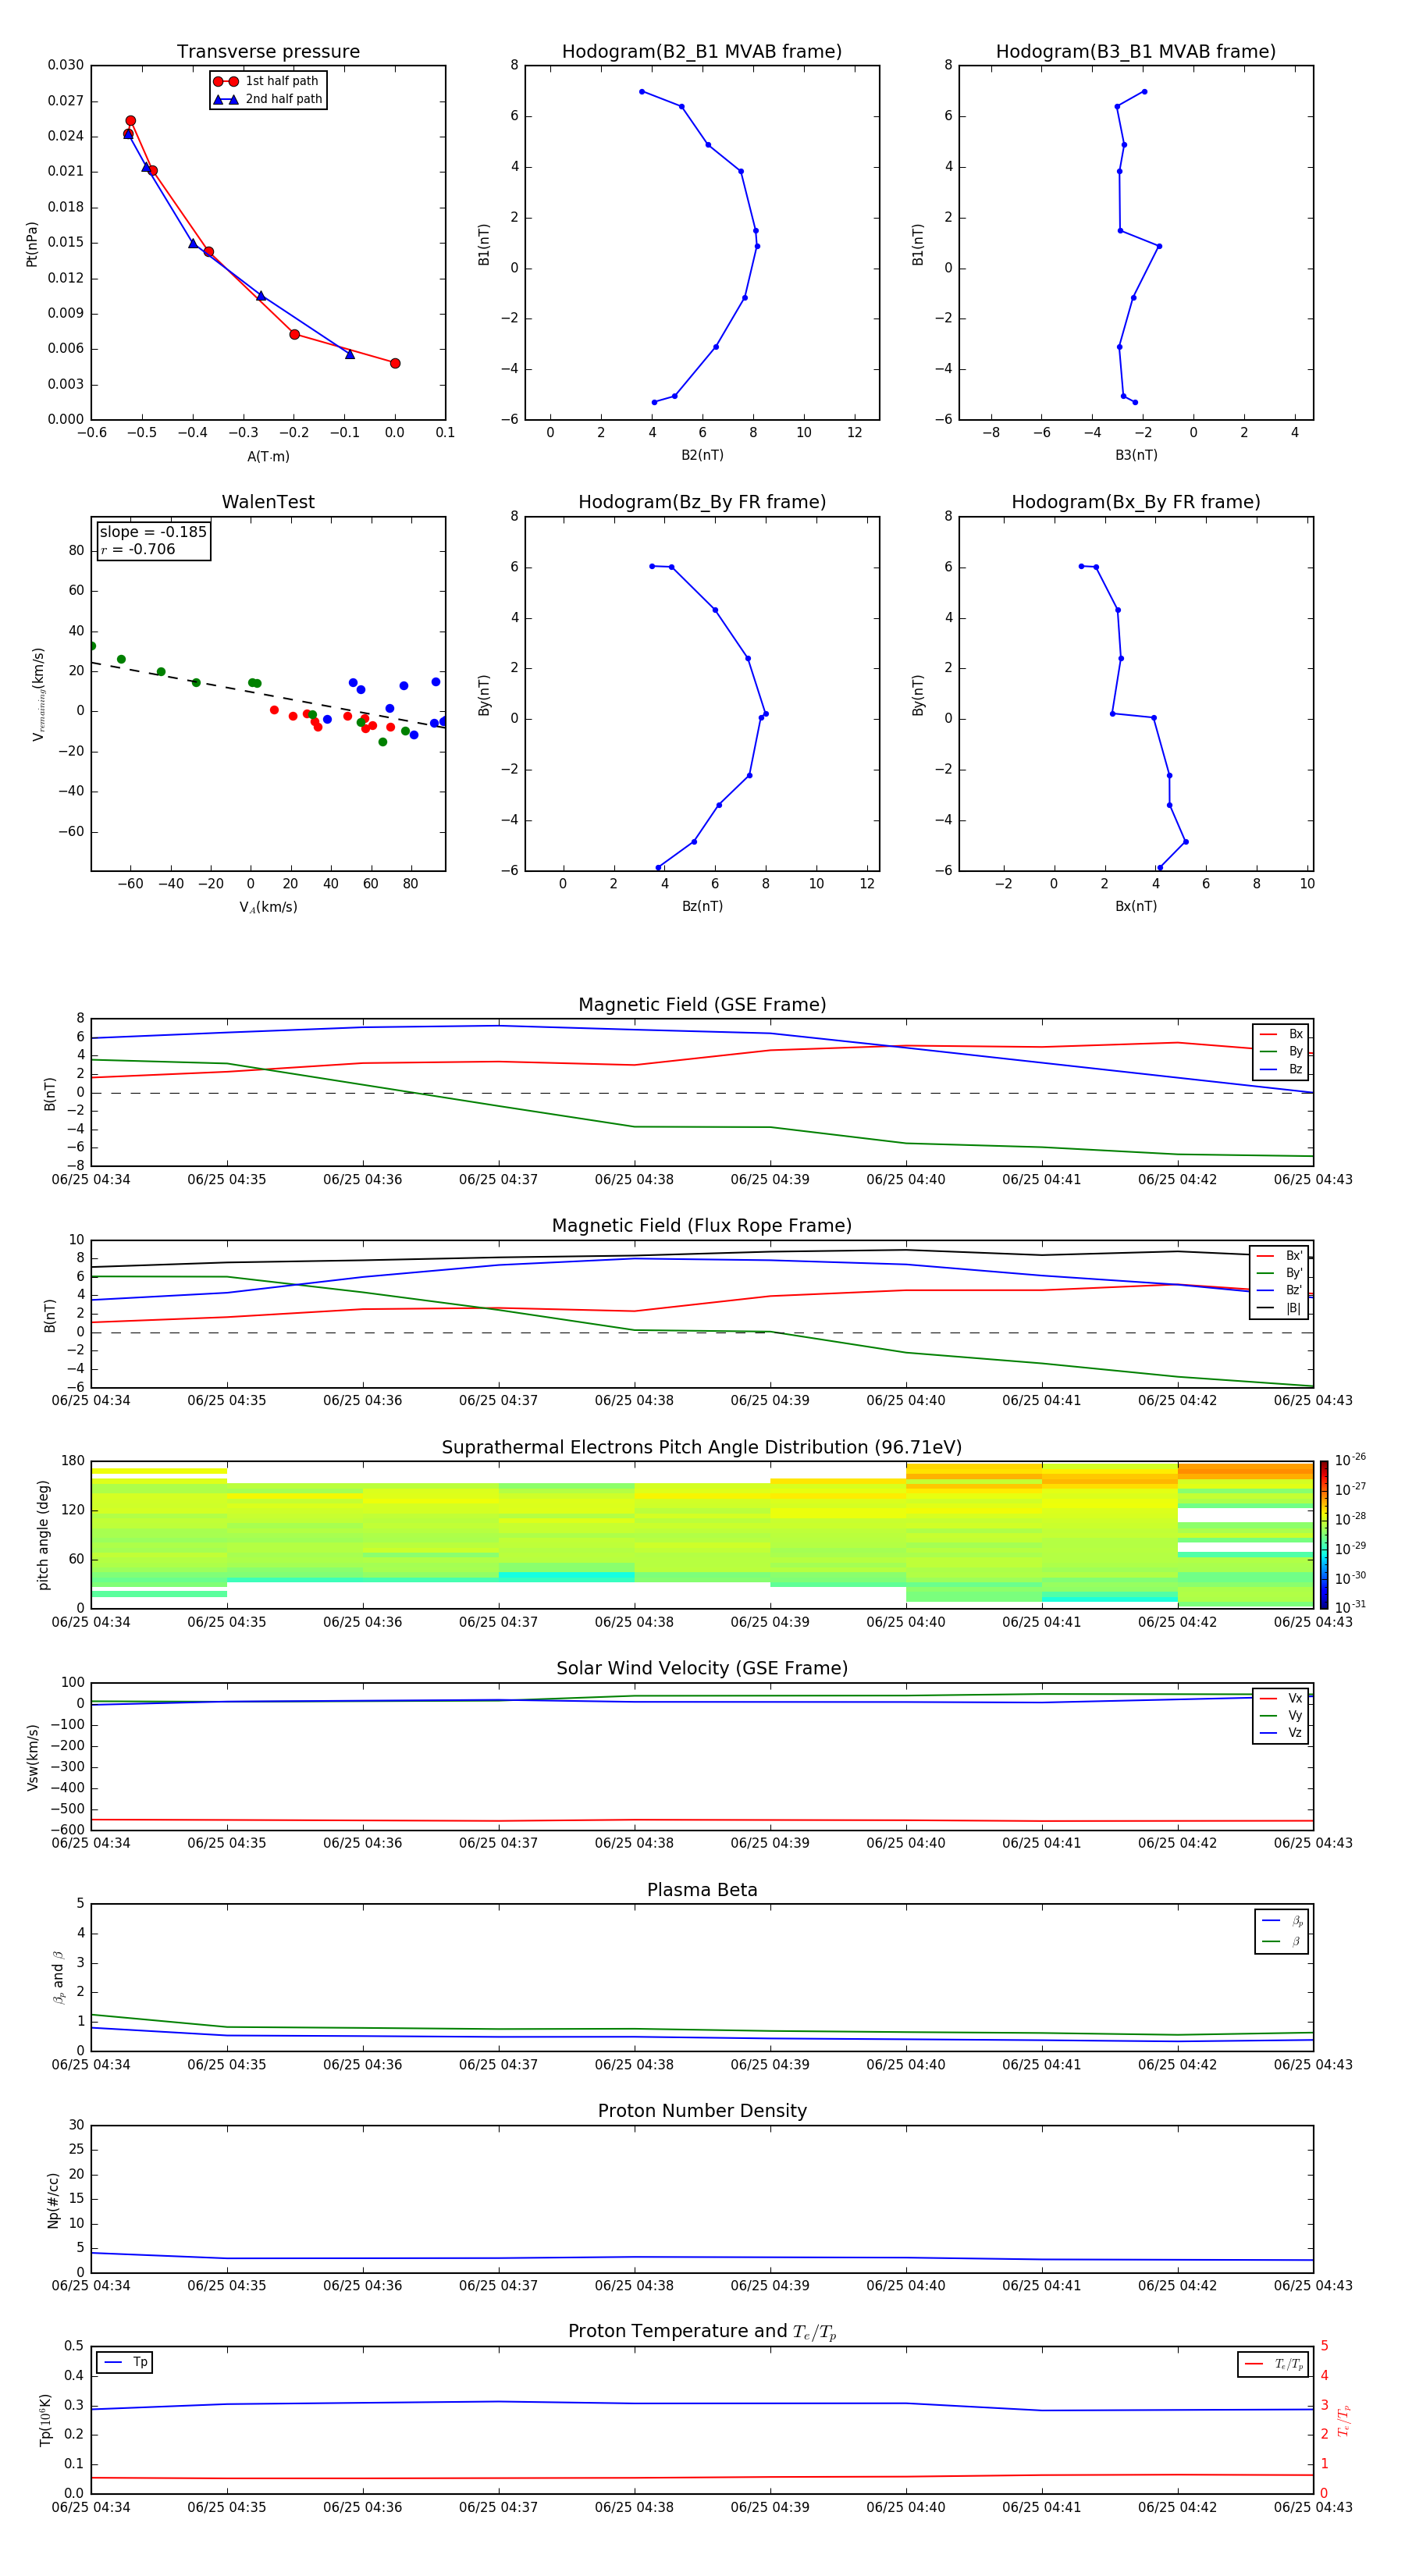Select the "Bx(nT)" x-axis label

tap(1136, 906)
